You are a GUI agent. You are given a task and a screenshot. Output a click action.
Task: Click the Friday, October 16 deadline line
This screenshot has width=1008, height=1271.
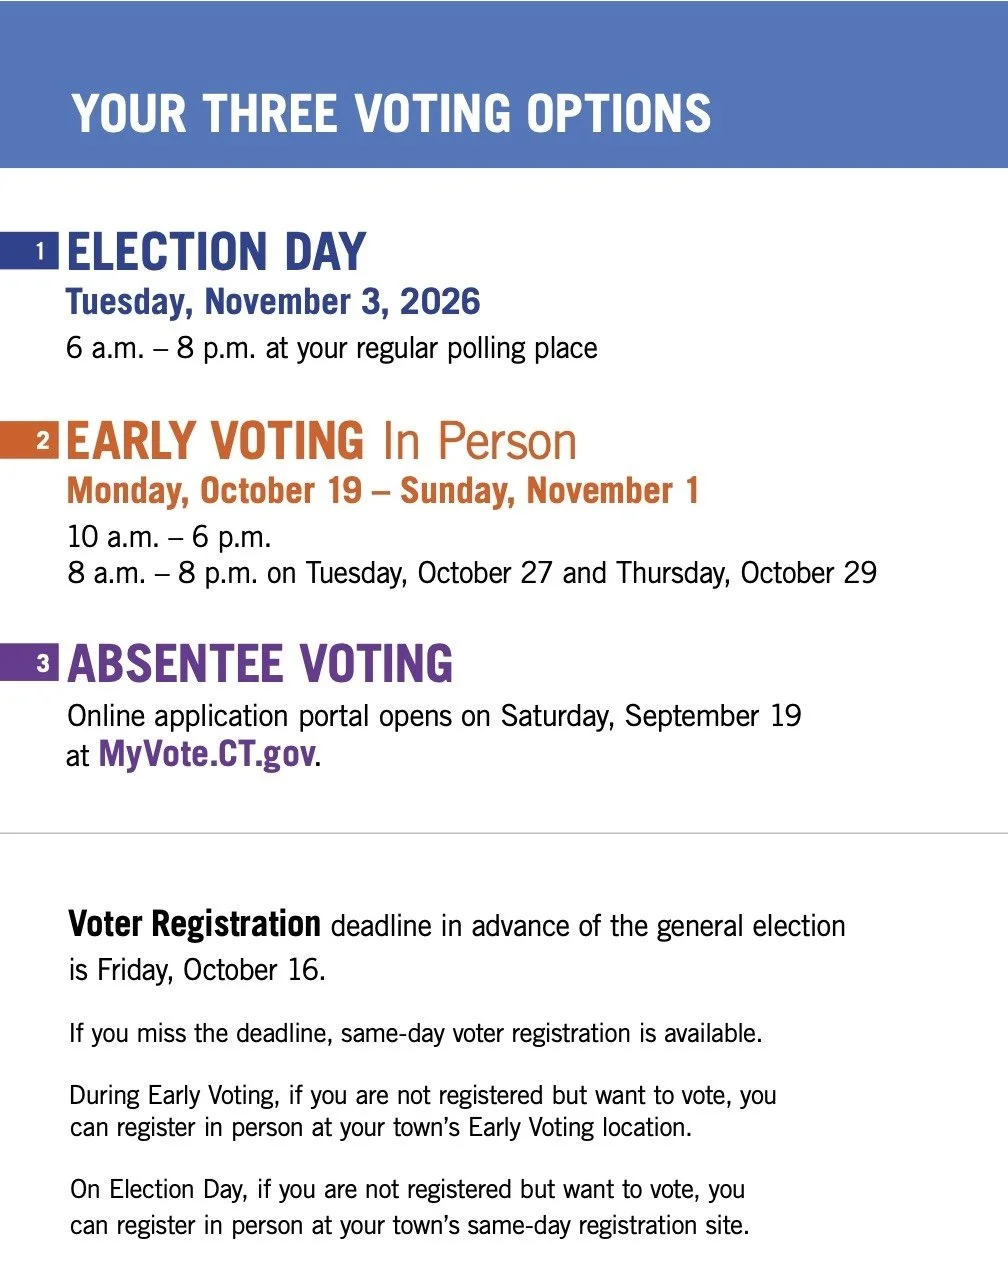pos(197,970)
